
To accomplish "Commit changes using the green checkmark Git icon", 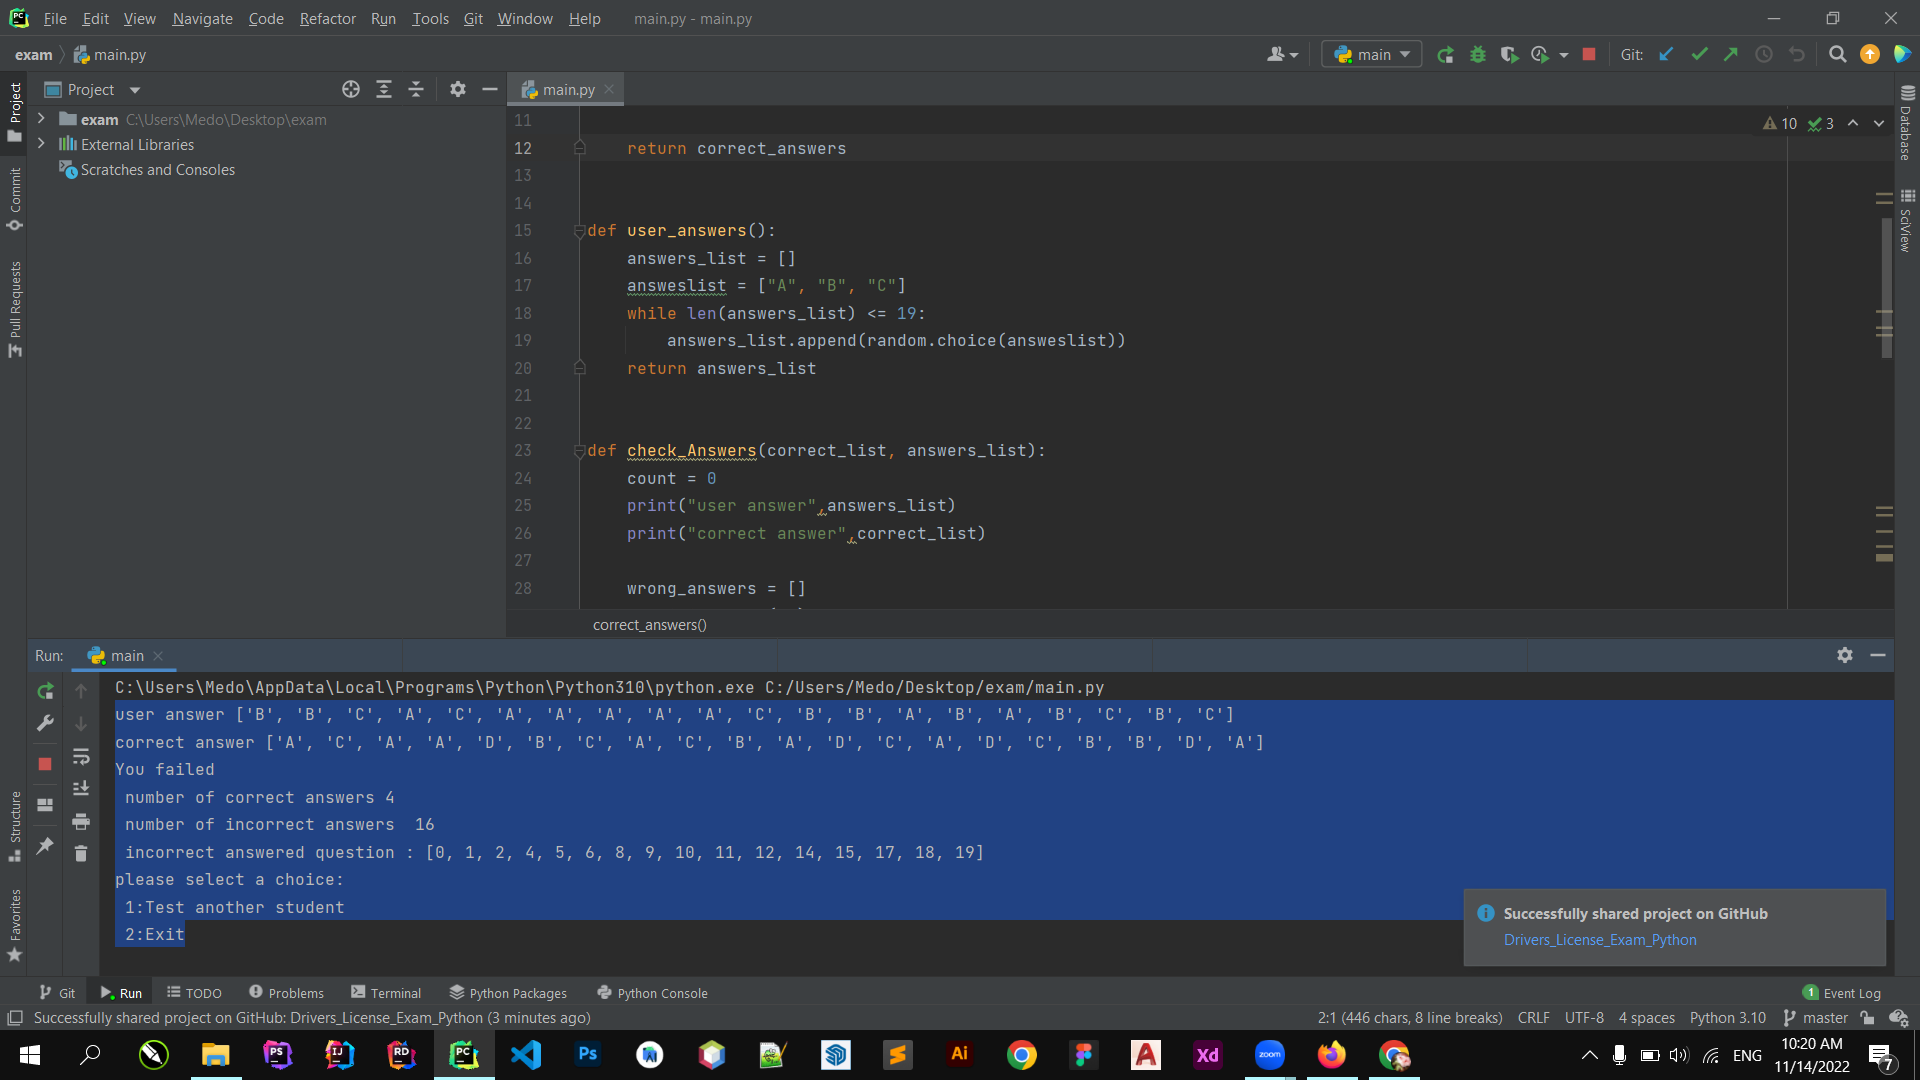I will [x=1699, y=54].
